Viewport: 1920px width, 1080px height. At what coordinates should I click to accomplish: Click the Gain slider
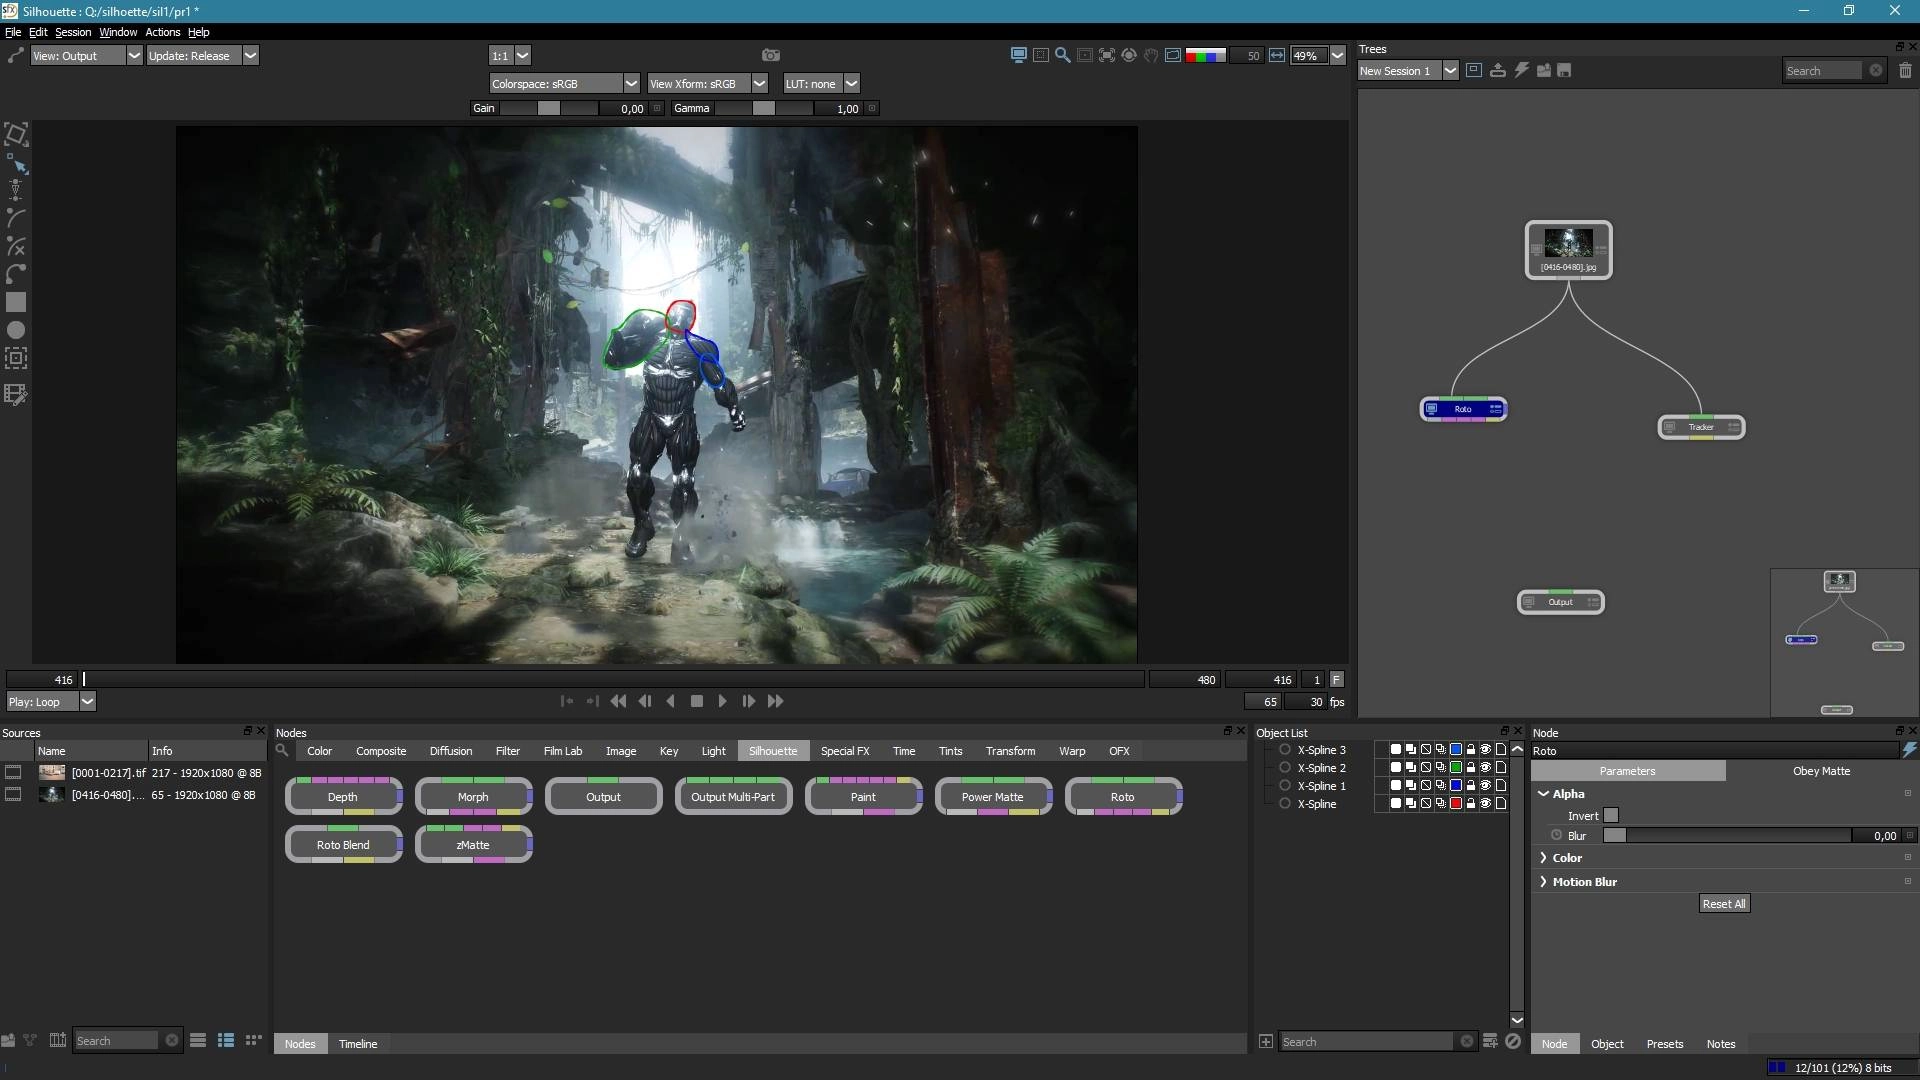549,108
